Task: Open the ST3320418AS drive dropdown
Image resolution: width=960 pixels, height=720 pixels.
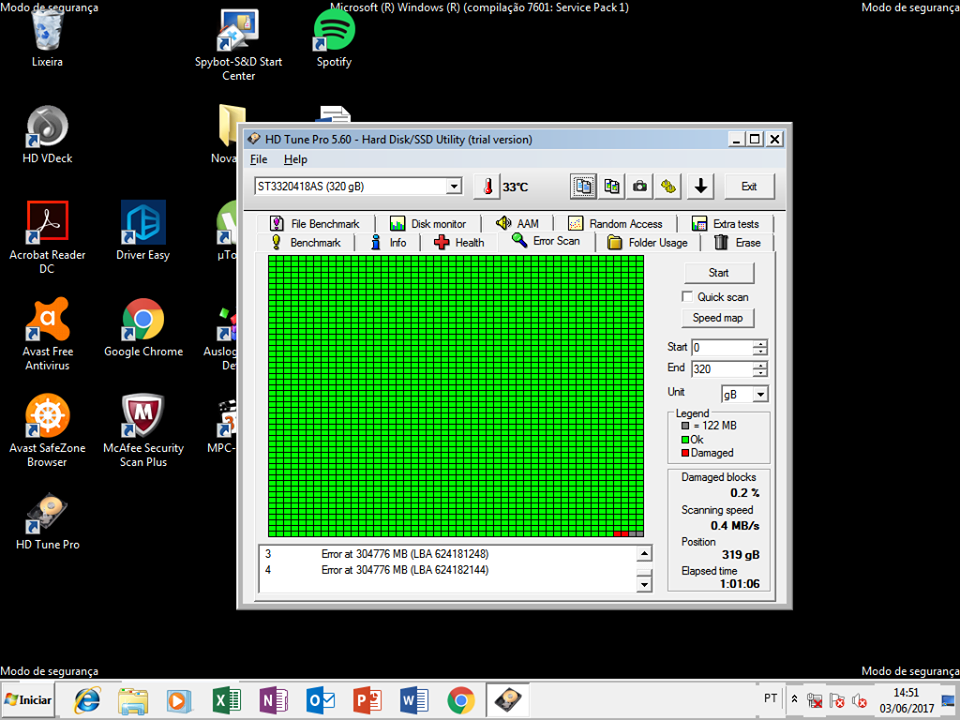Action: (x=454, y=186)
